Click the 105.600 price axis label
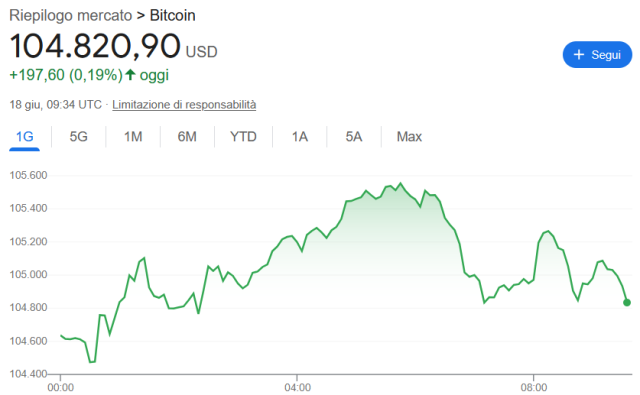 point(28,175)
